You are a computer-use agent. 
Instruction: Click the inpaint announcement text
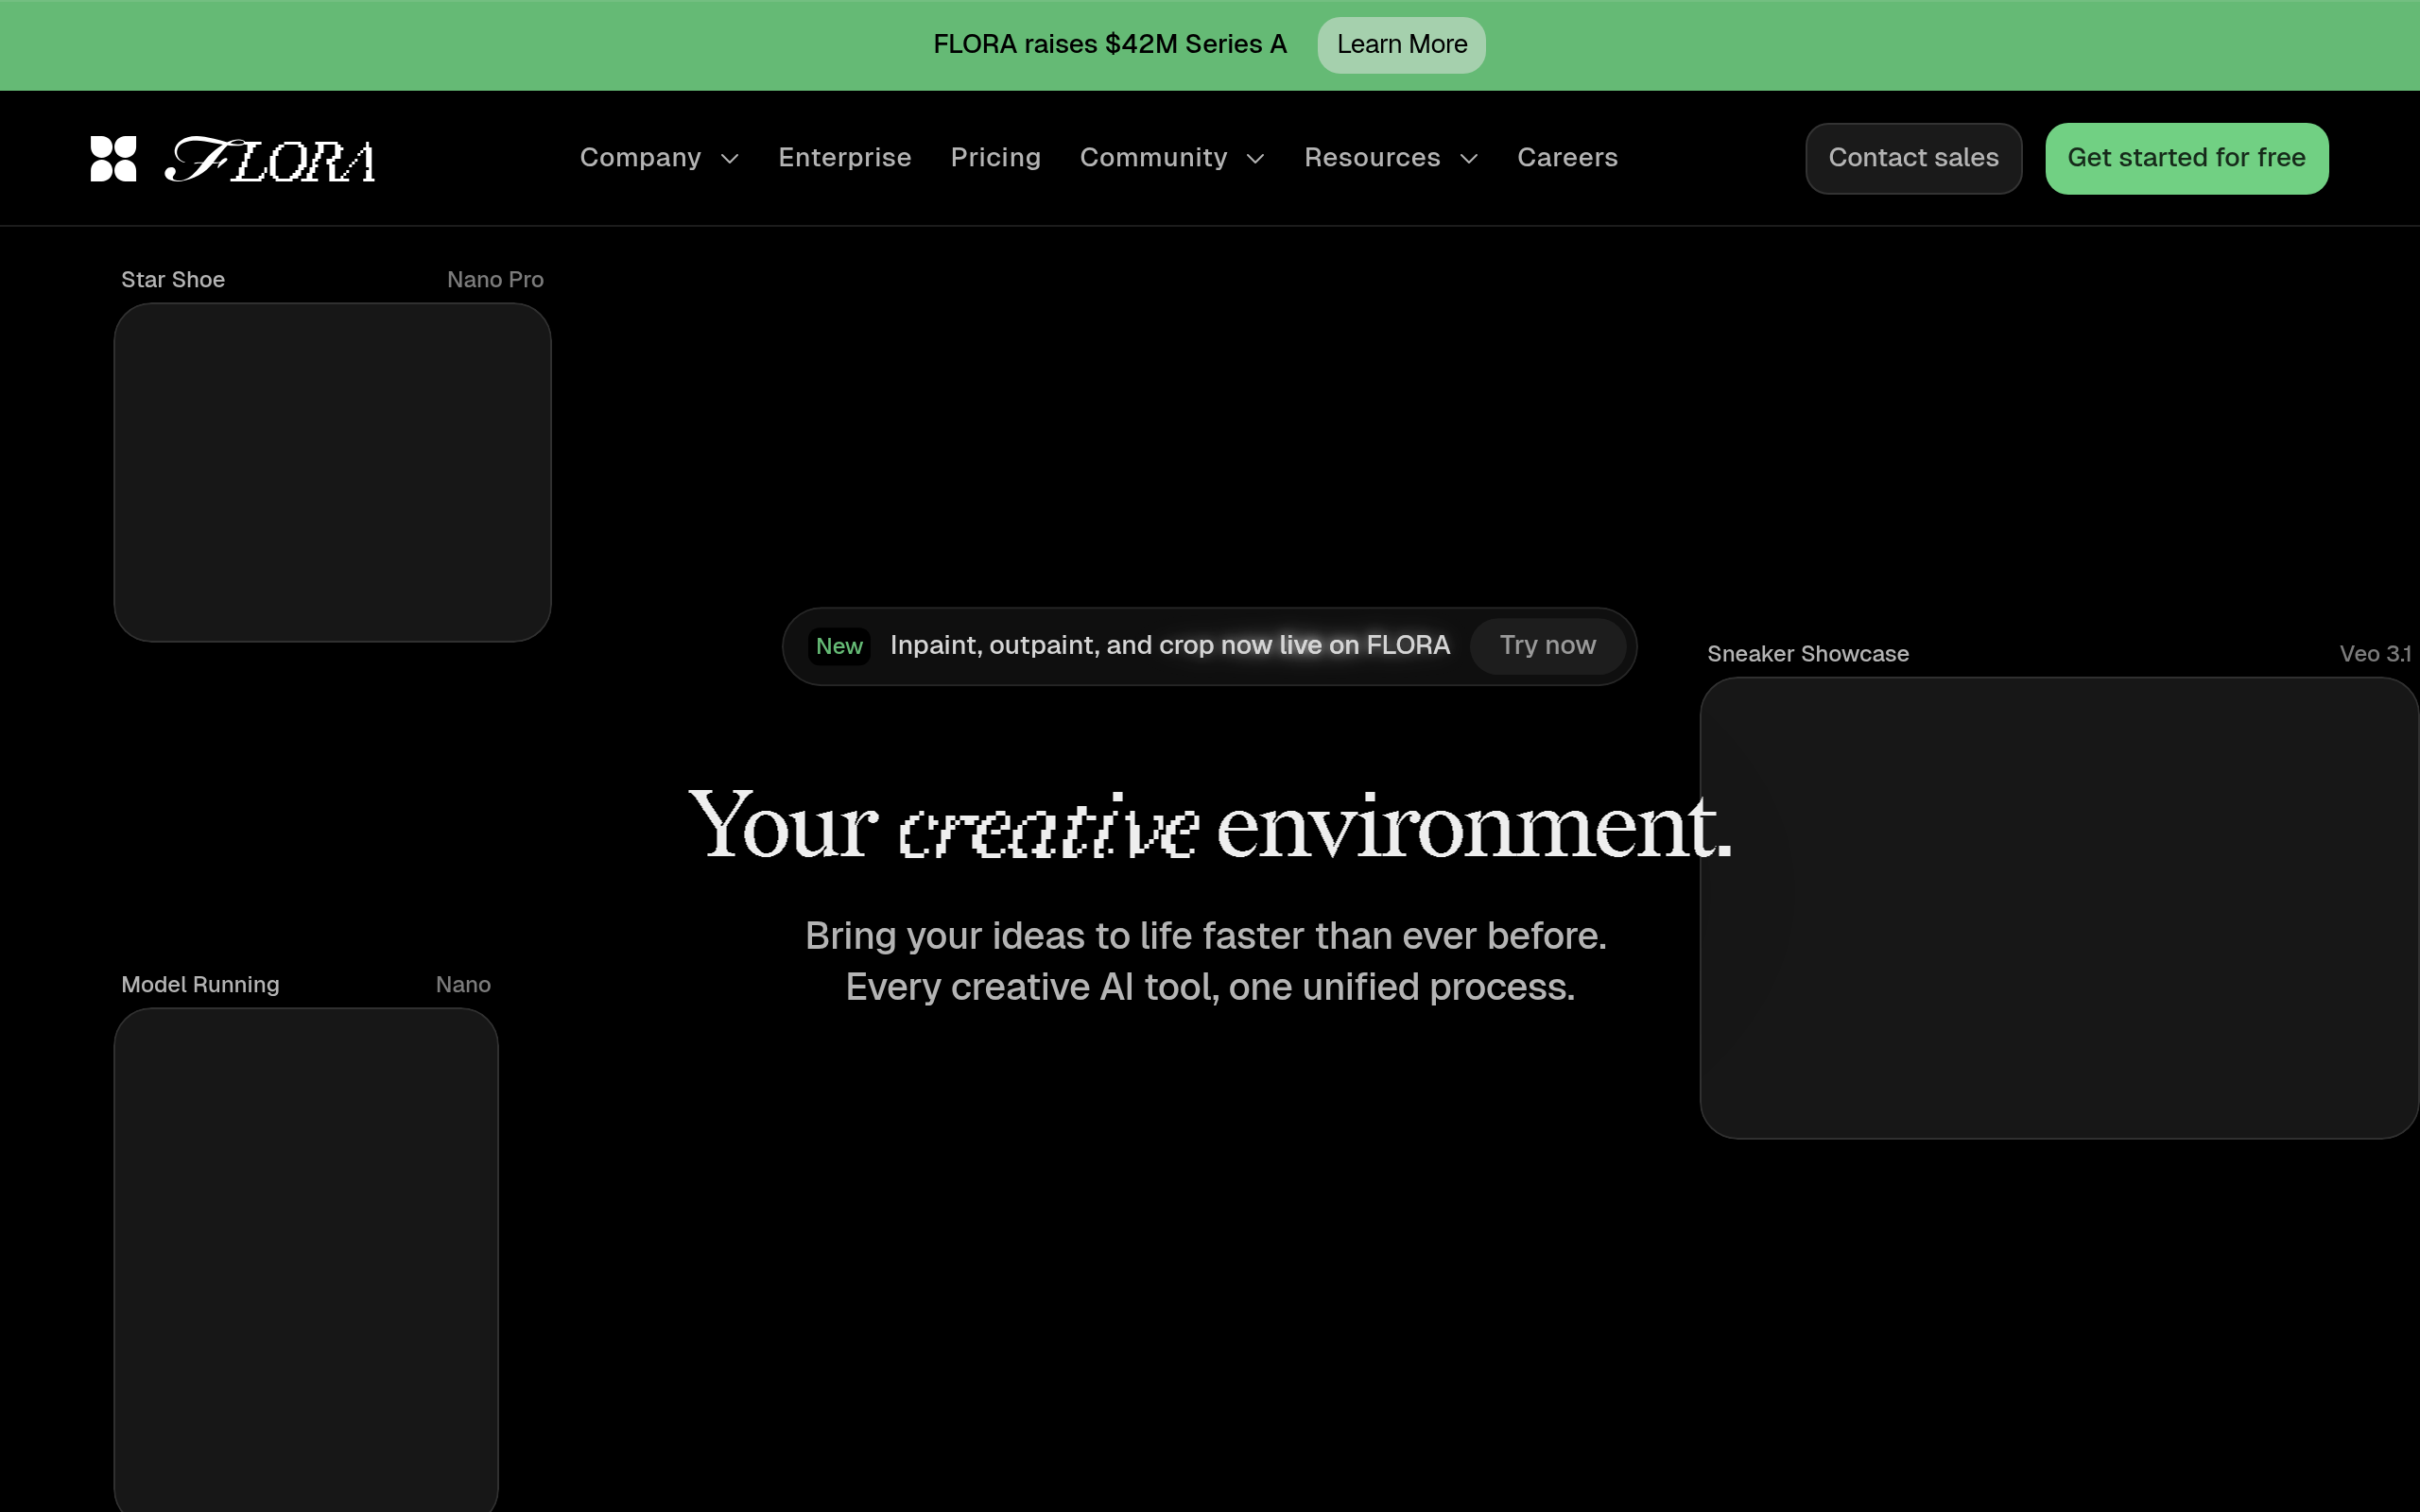[x=1169, y=646]
